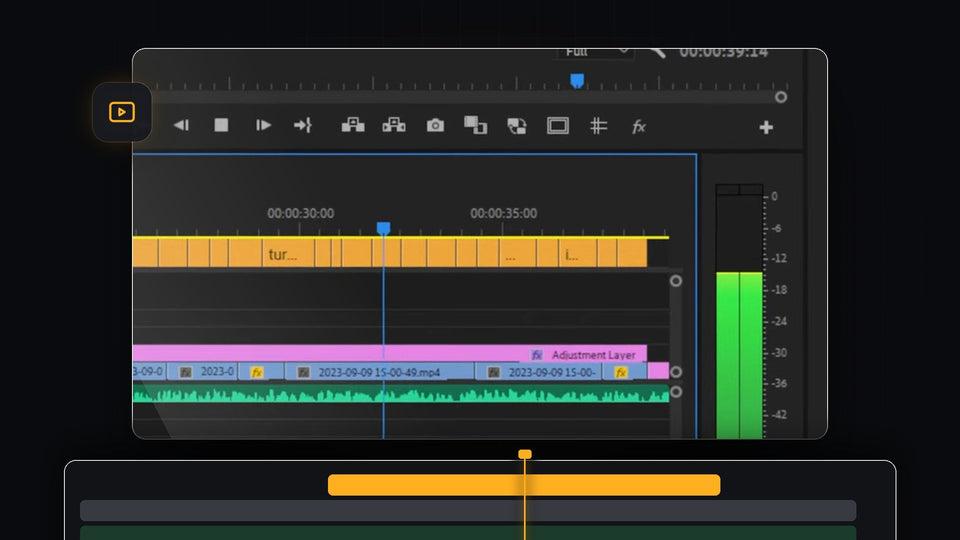This screenshot has height=540, width=960.
Task: Select the green audio waveform clip
Action: pyautogui.click(x=400, y=394)
